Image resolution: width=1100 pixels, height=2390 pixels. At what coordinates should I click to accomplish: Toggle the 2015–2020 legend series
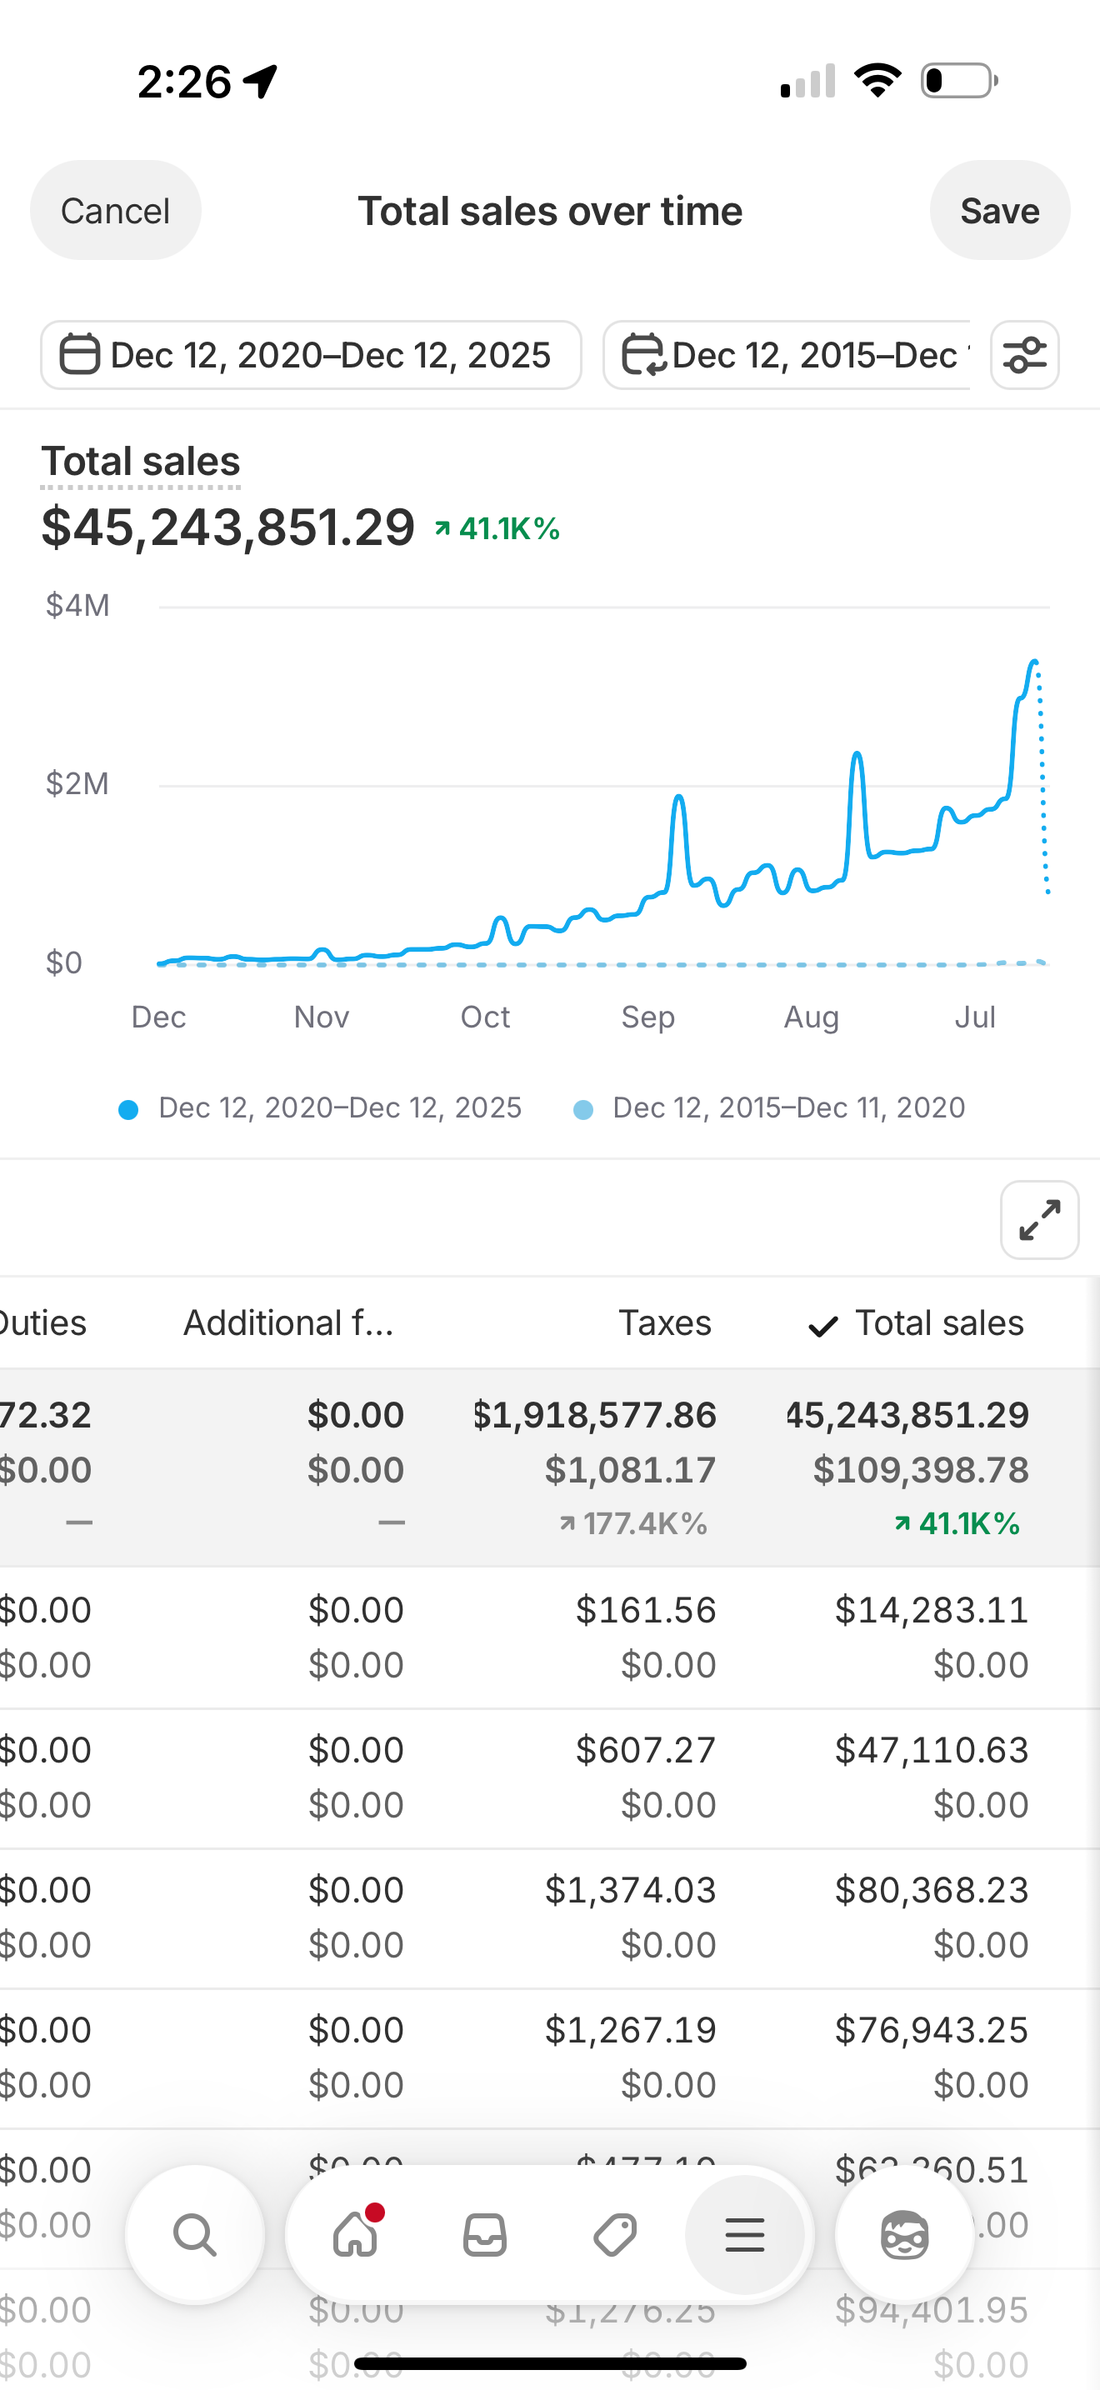770,1108
